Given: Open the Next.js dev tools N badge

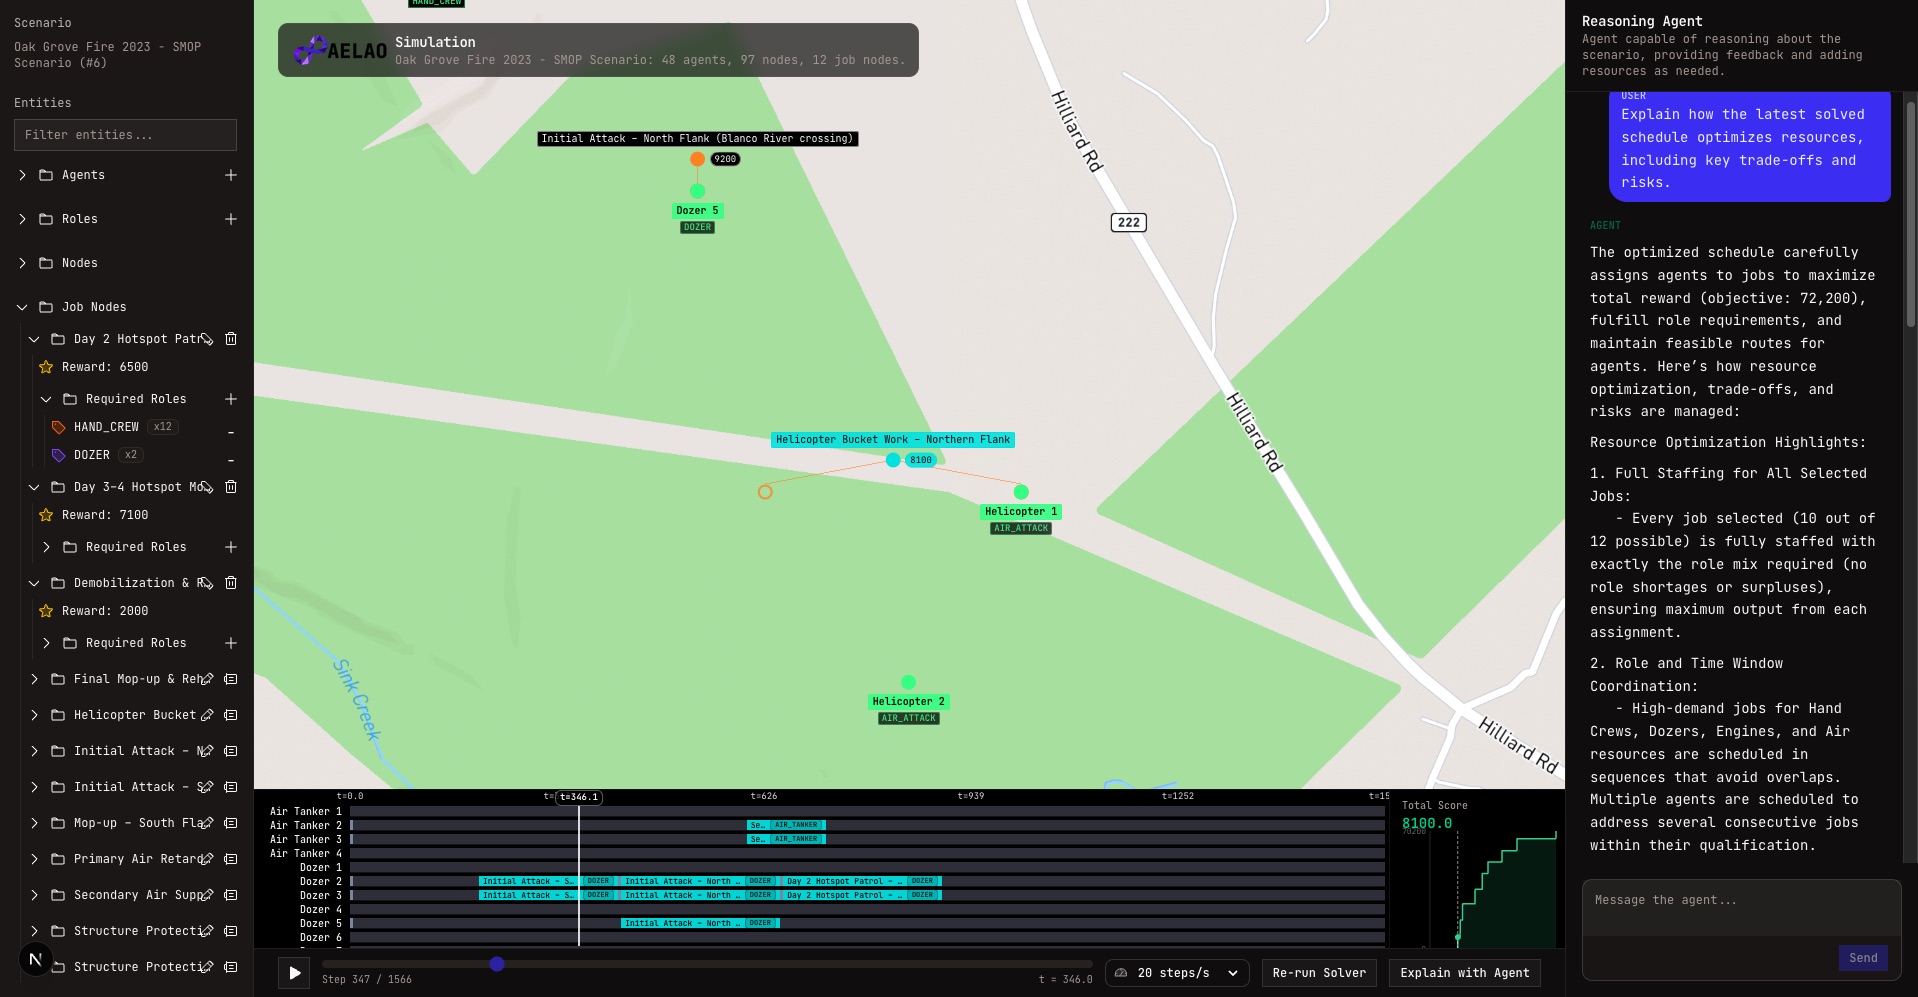Looking at the screenshot, I should tap(36, 959).
